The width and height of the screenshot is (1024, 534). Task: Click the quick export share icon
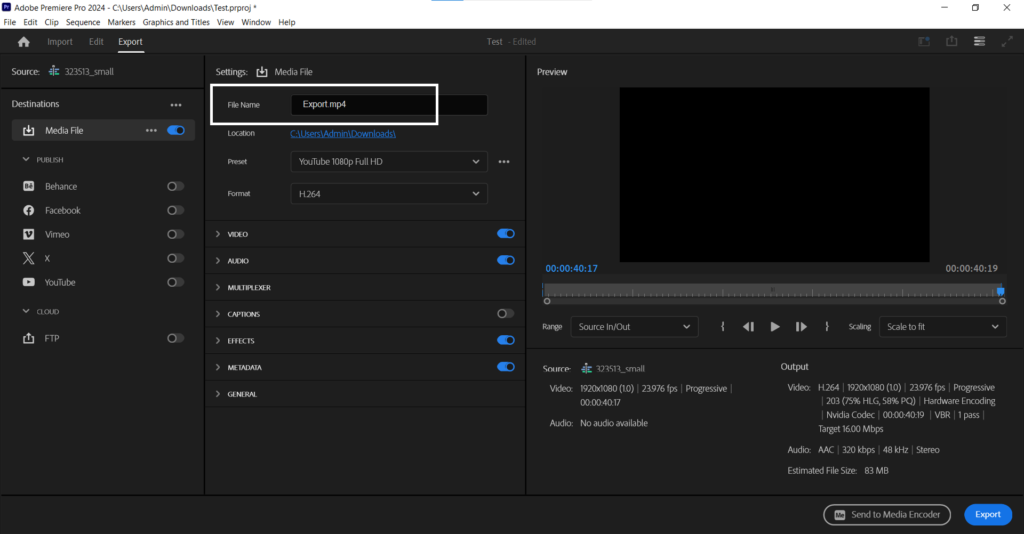[952, 42]
